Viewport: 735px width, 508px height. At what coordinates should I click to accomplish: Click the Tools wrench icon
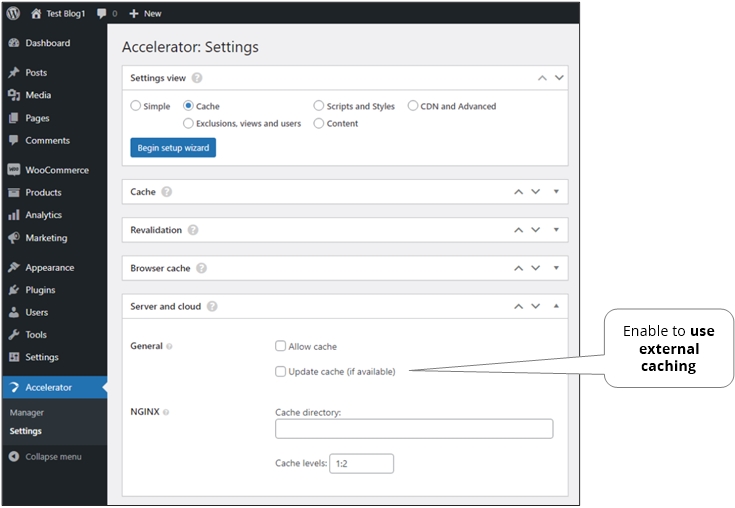14,335
